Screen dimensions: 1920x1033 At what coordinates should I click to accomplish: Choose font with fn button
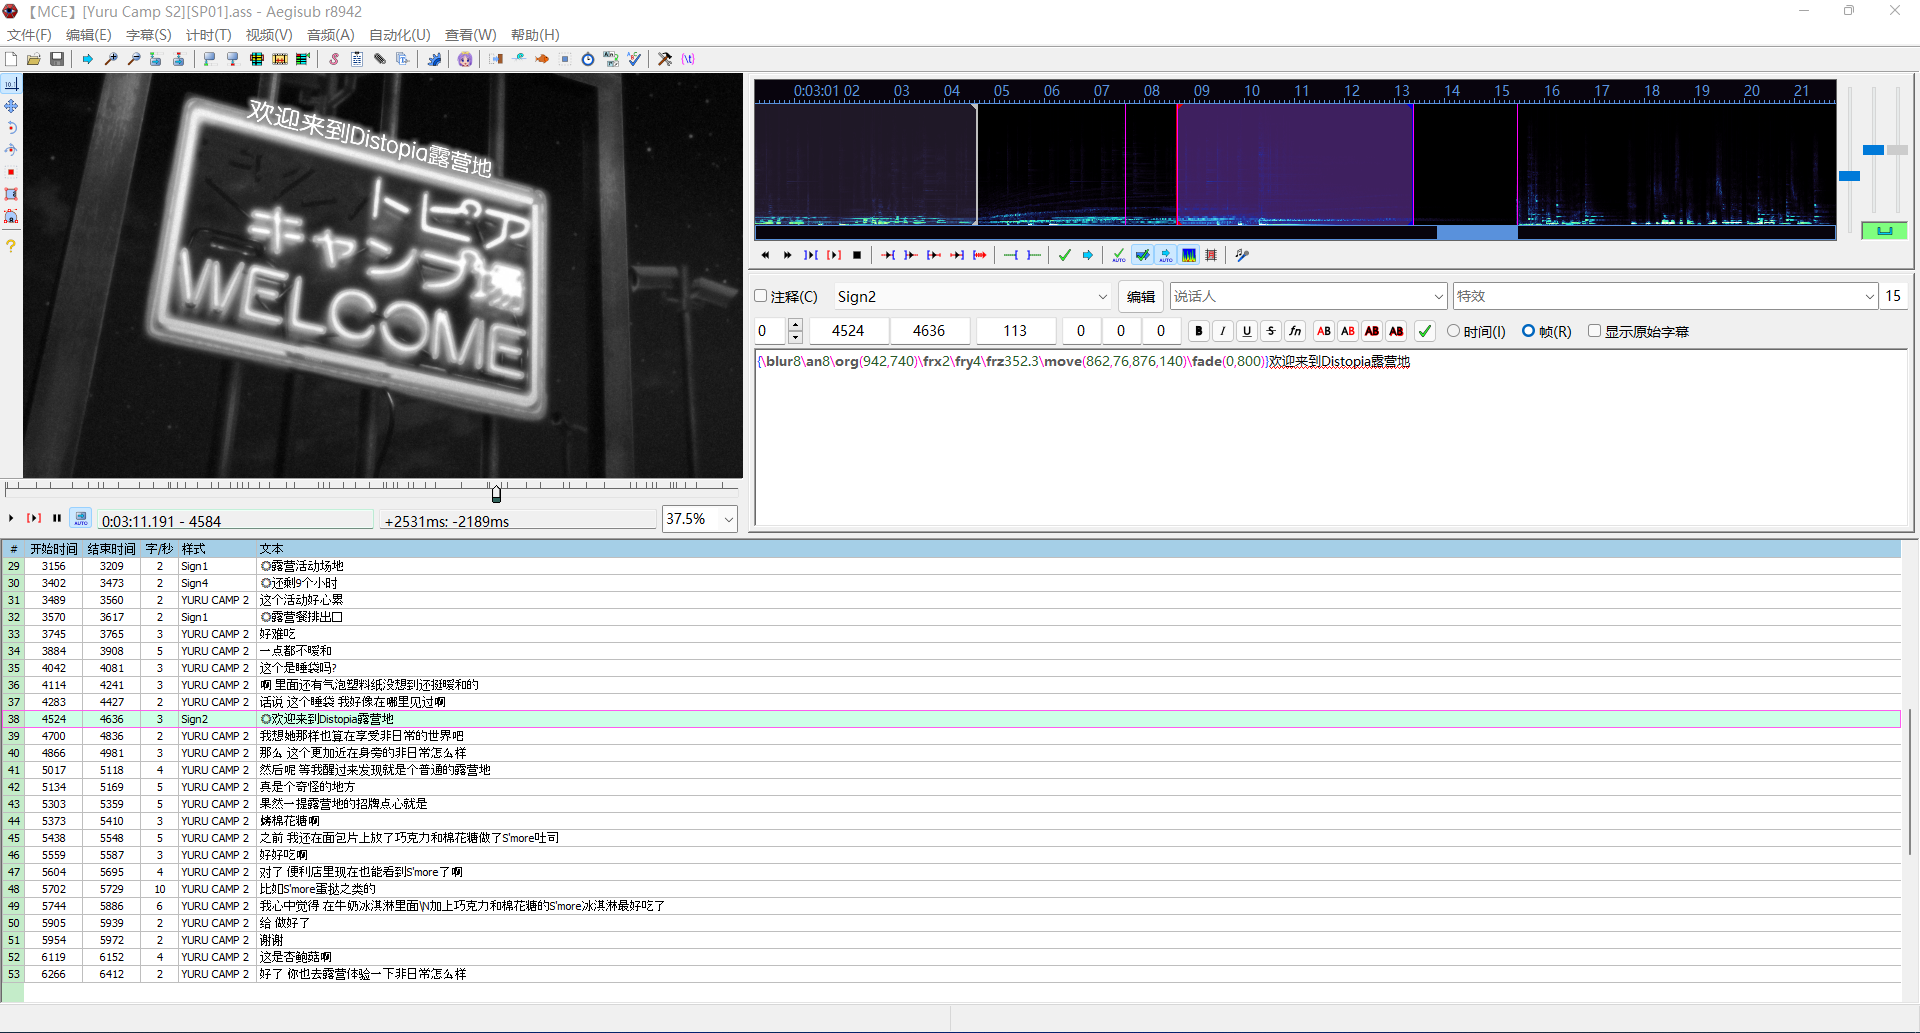(1295, 331)
